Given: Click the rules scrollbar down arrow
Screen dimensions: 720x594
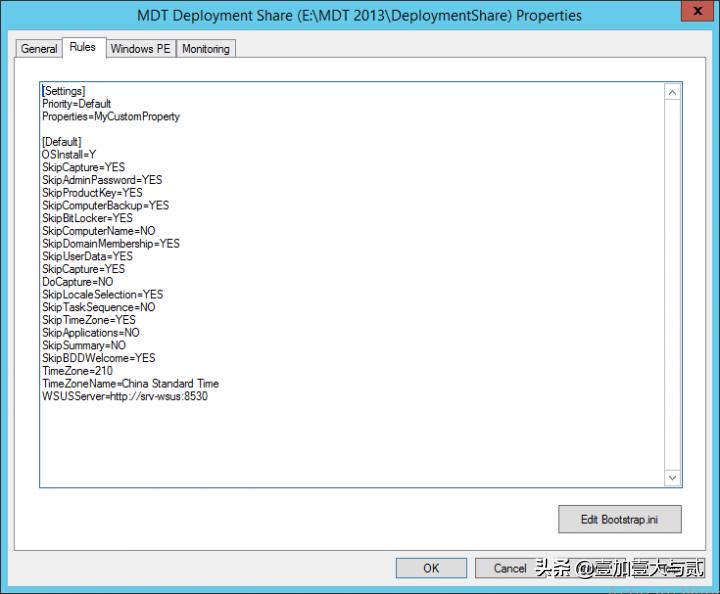Looking at the screenshot, I should pos(672,477).
